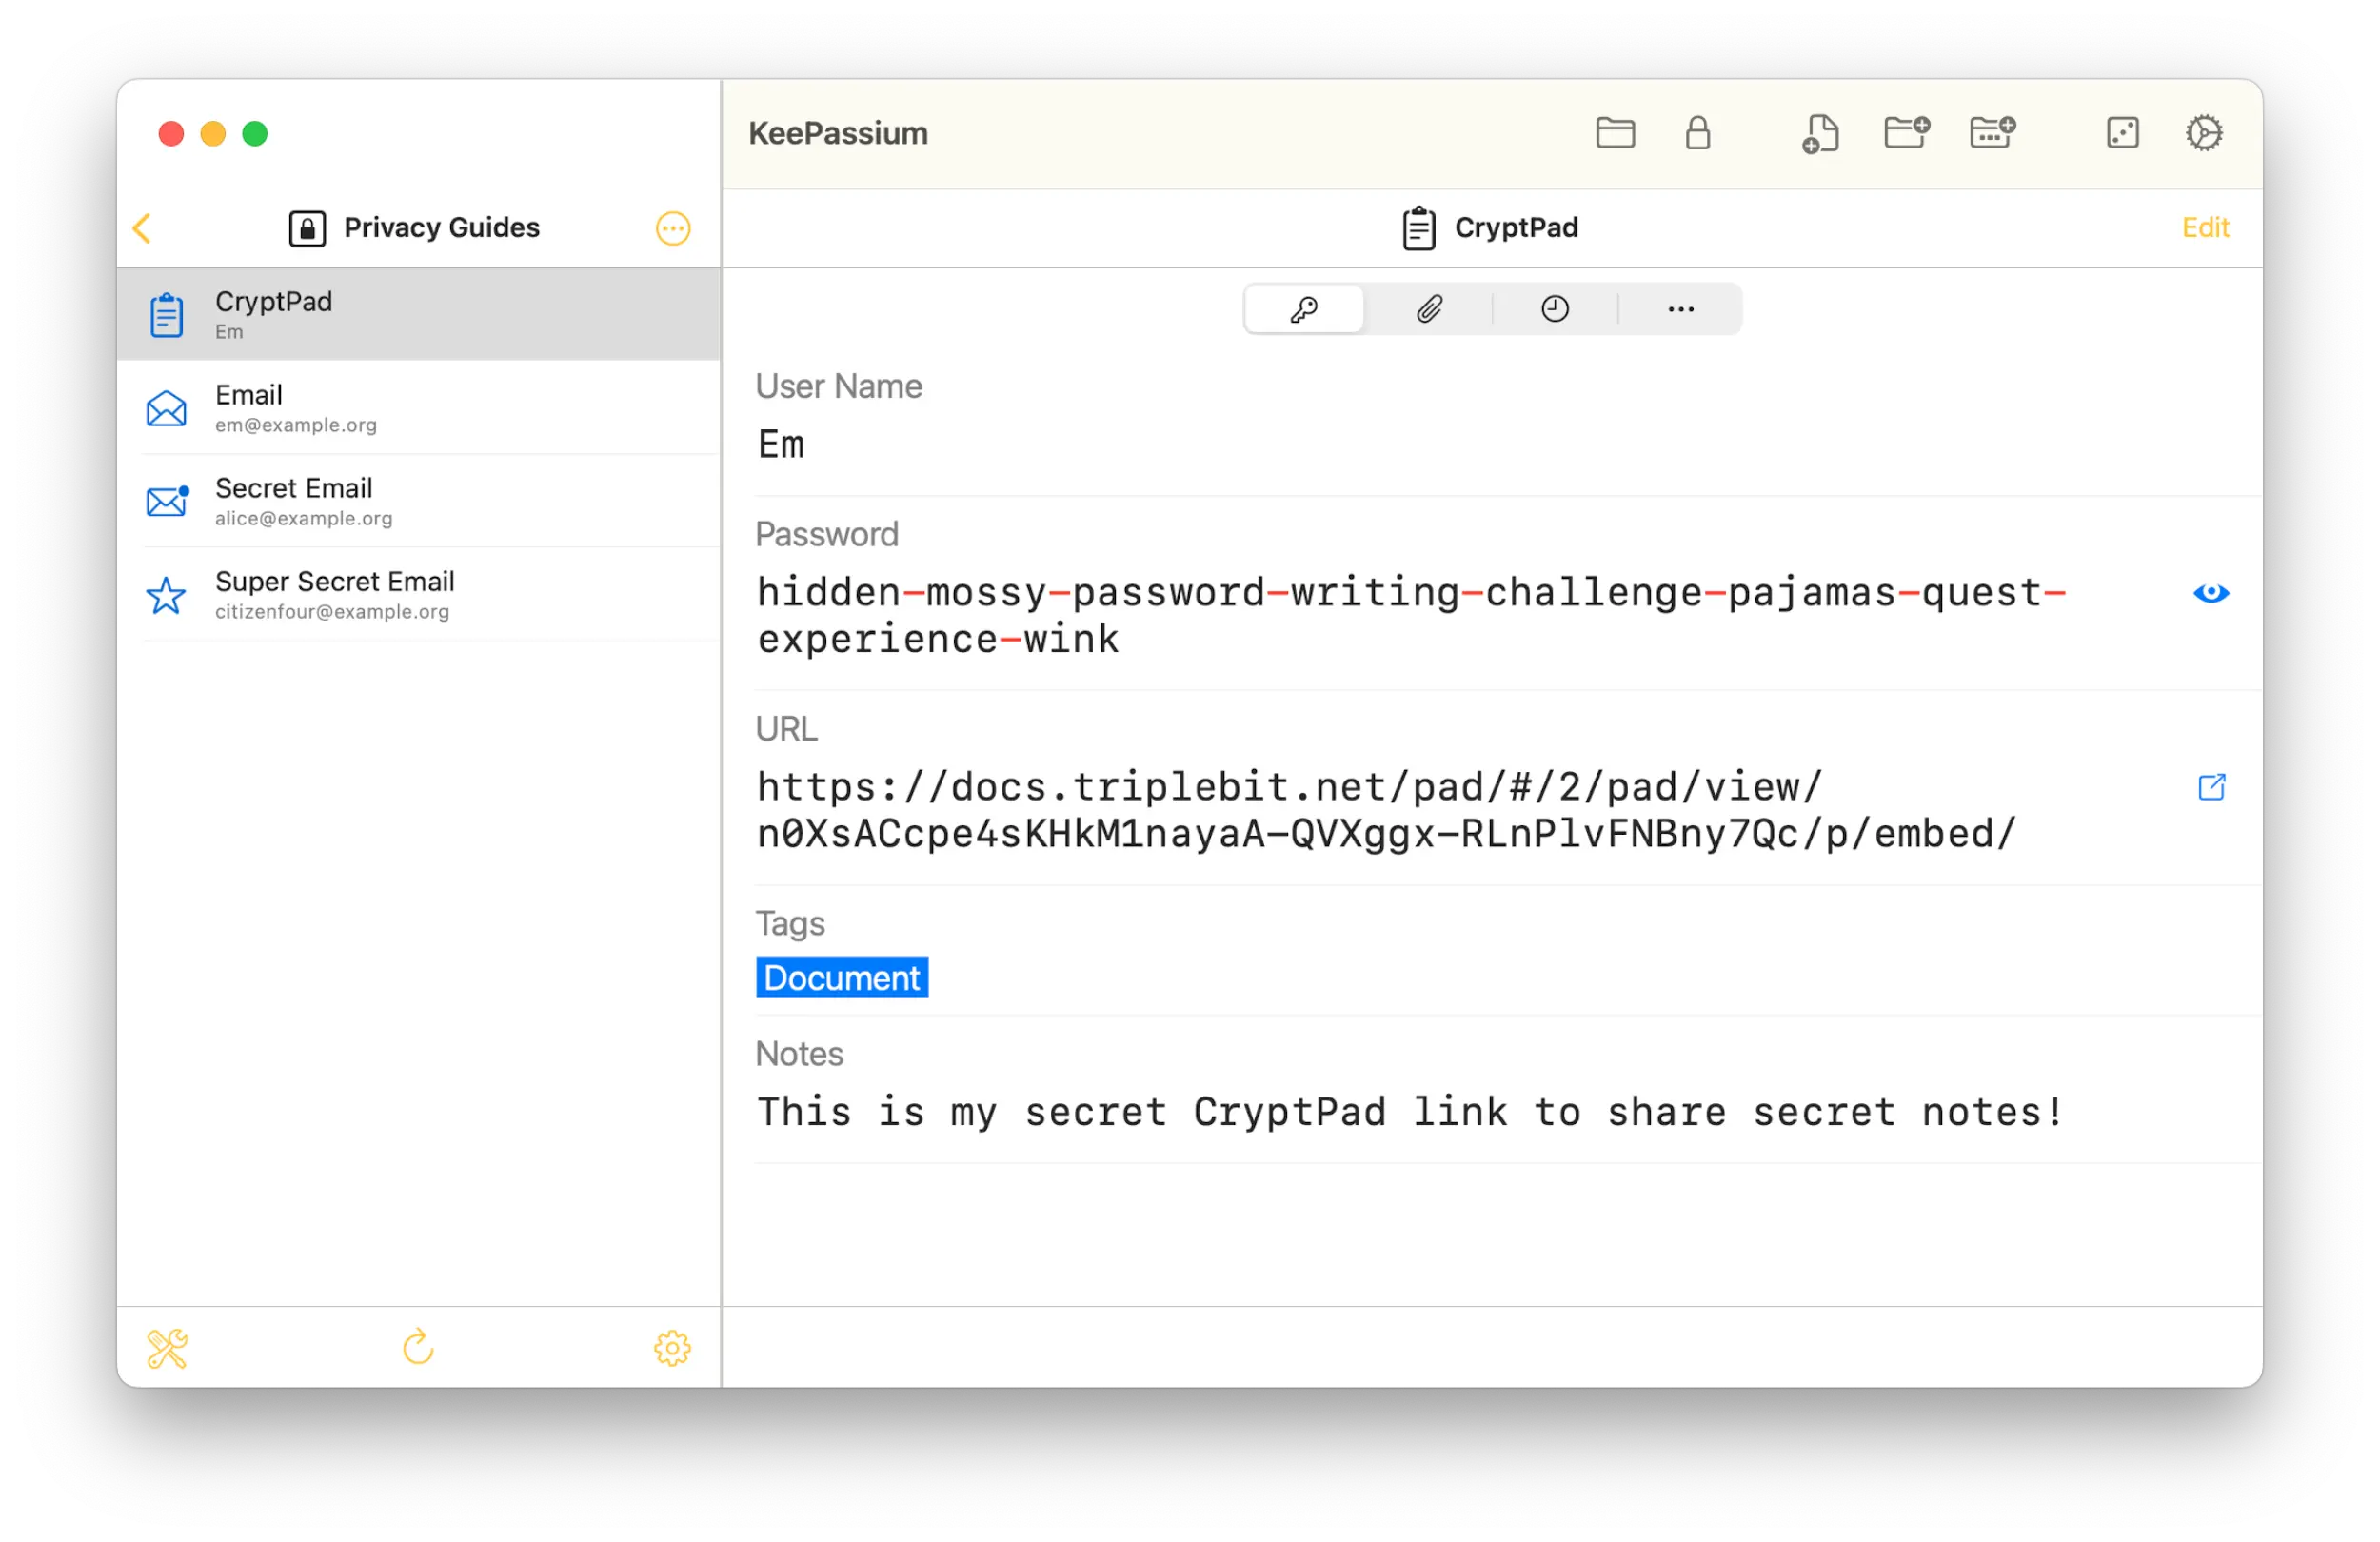Open more entry options with the ellipsis tab
Image resolution: width=2380 pixels, height=1542 pixels.
coord(1680,309)
